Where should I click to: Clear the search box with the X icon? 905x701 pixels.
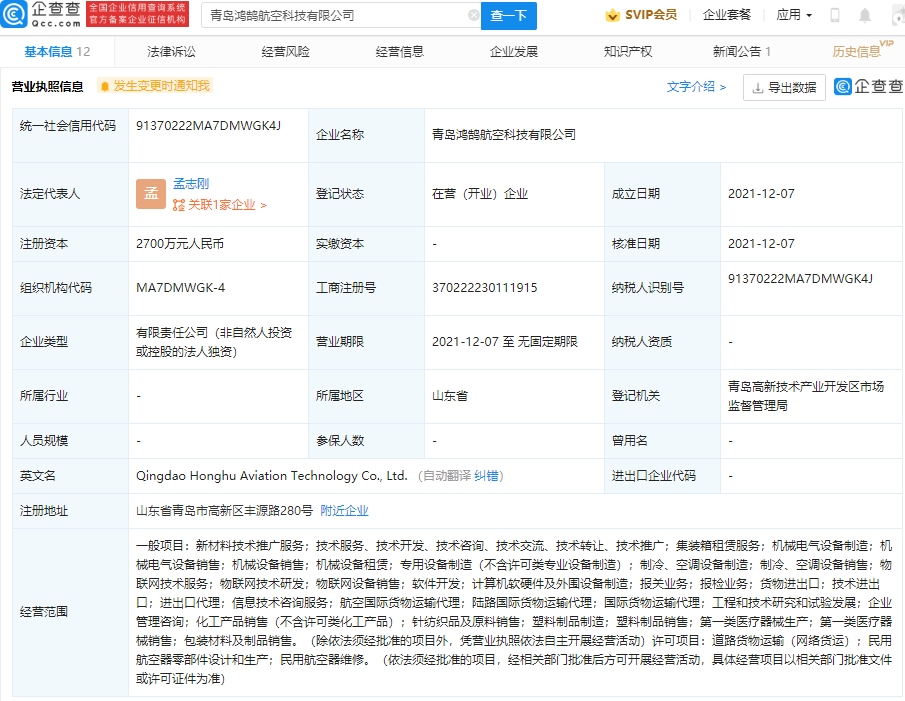coord(474,16)
